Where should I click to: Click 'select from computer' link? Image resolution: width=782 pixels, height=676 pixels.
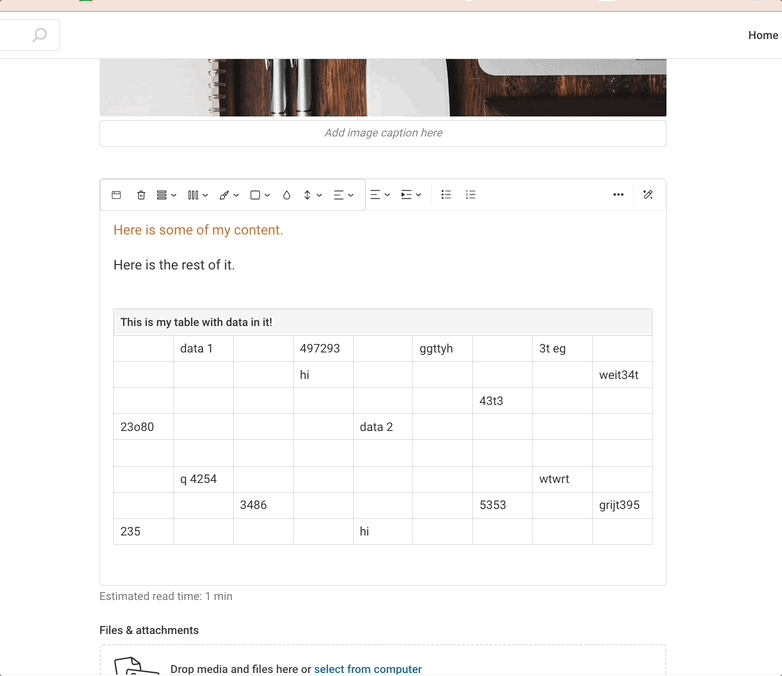tap(368, 669)
